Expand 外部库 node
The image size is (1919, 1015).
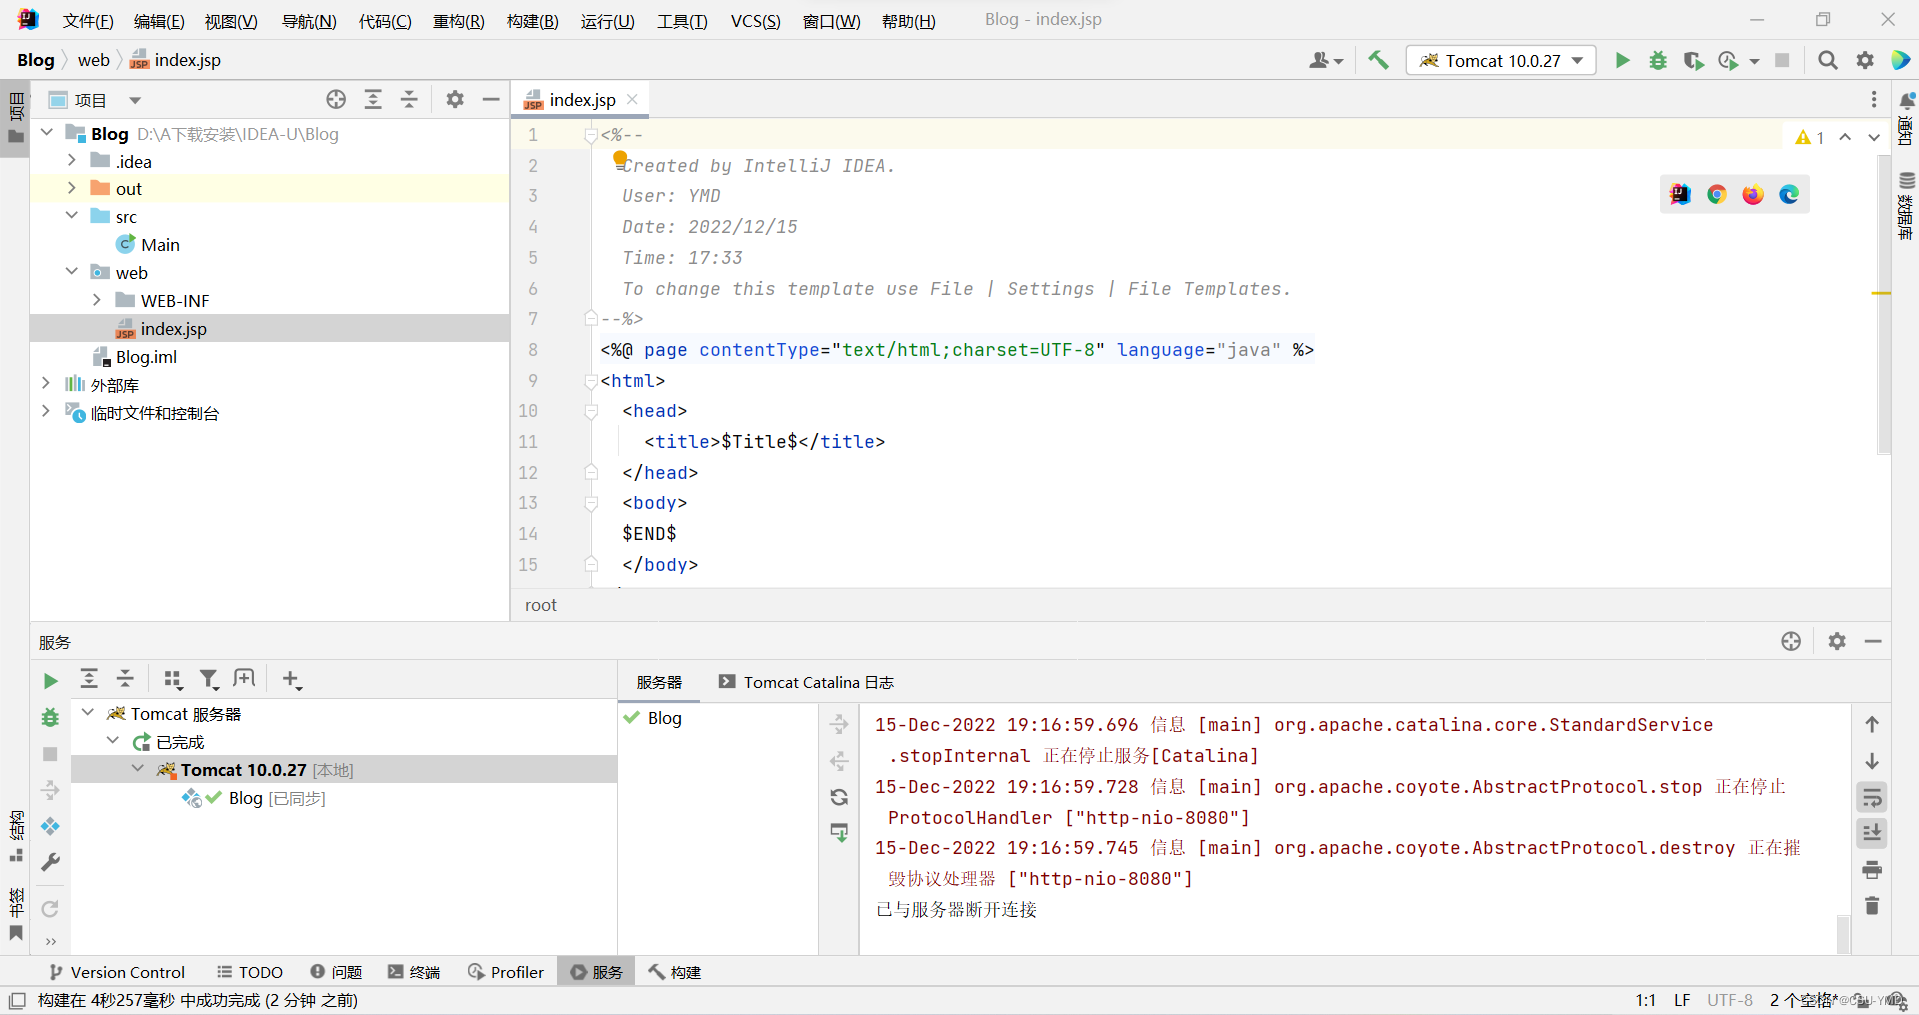tap(46, 384)
